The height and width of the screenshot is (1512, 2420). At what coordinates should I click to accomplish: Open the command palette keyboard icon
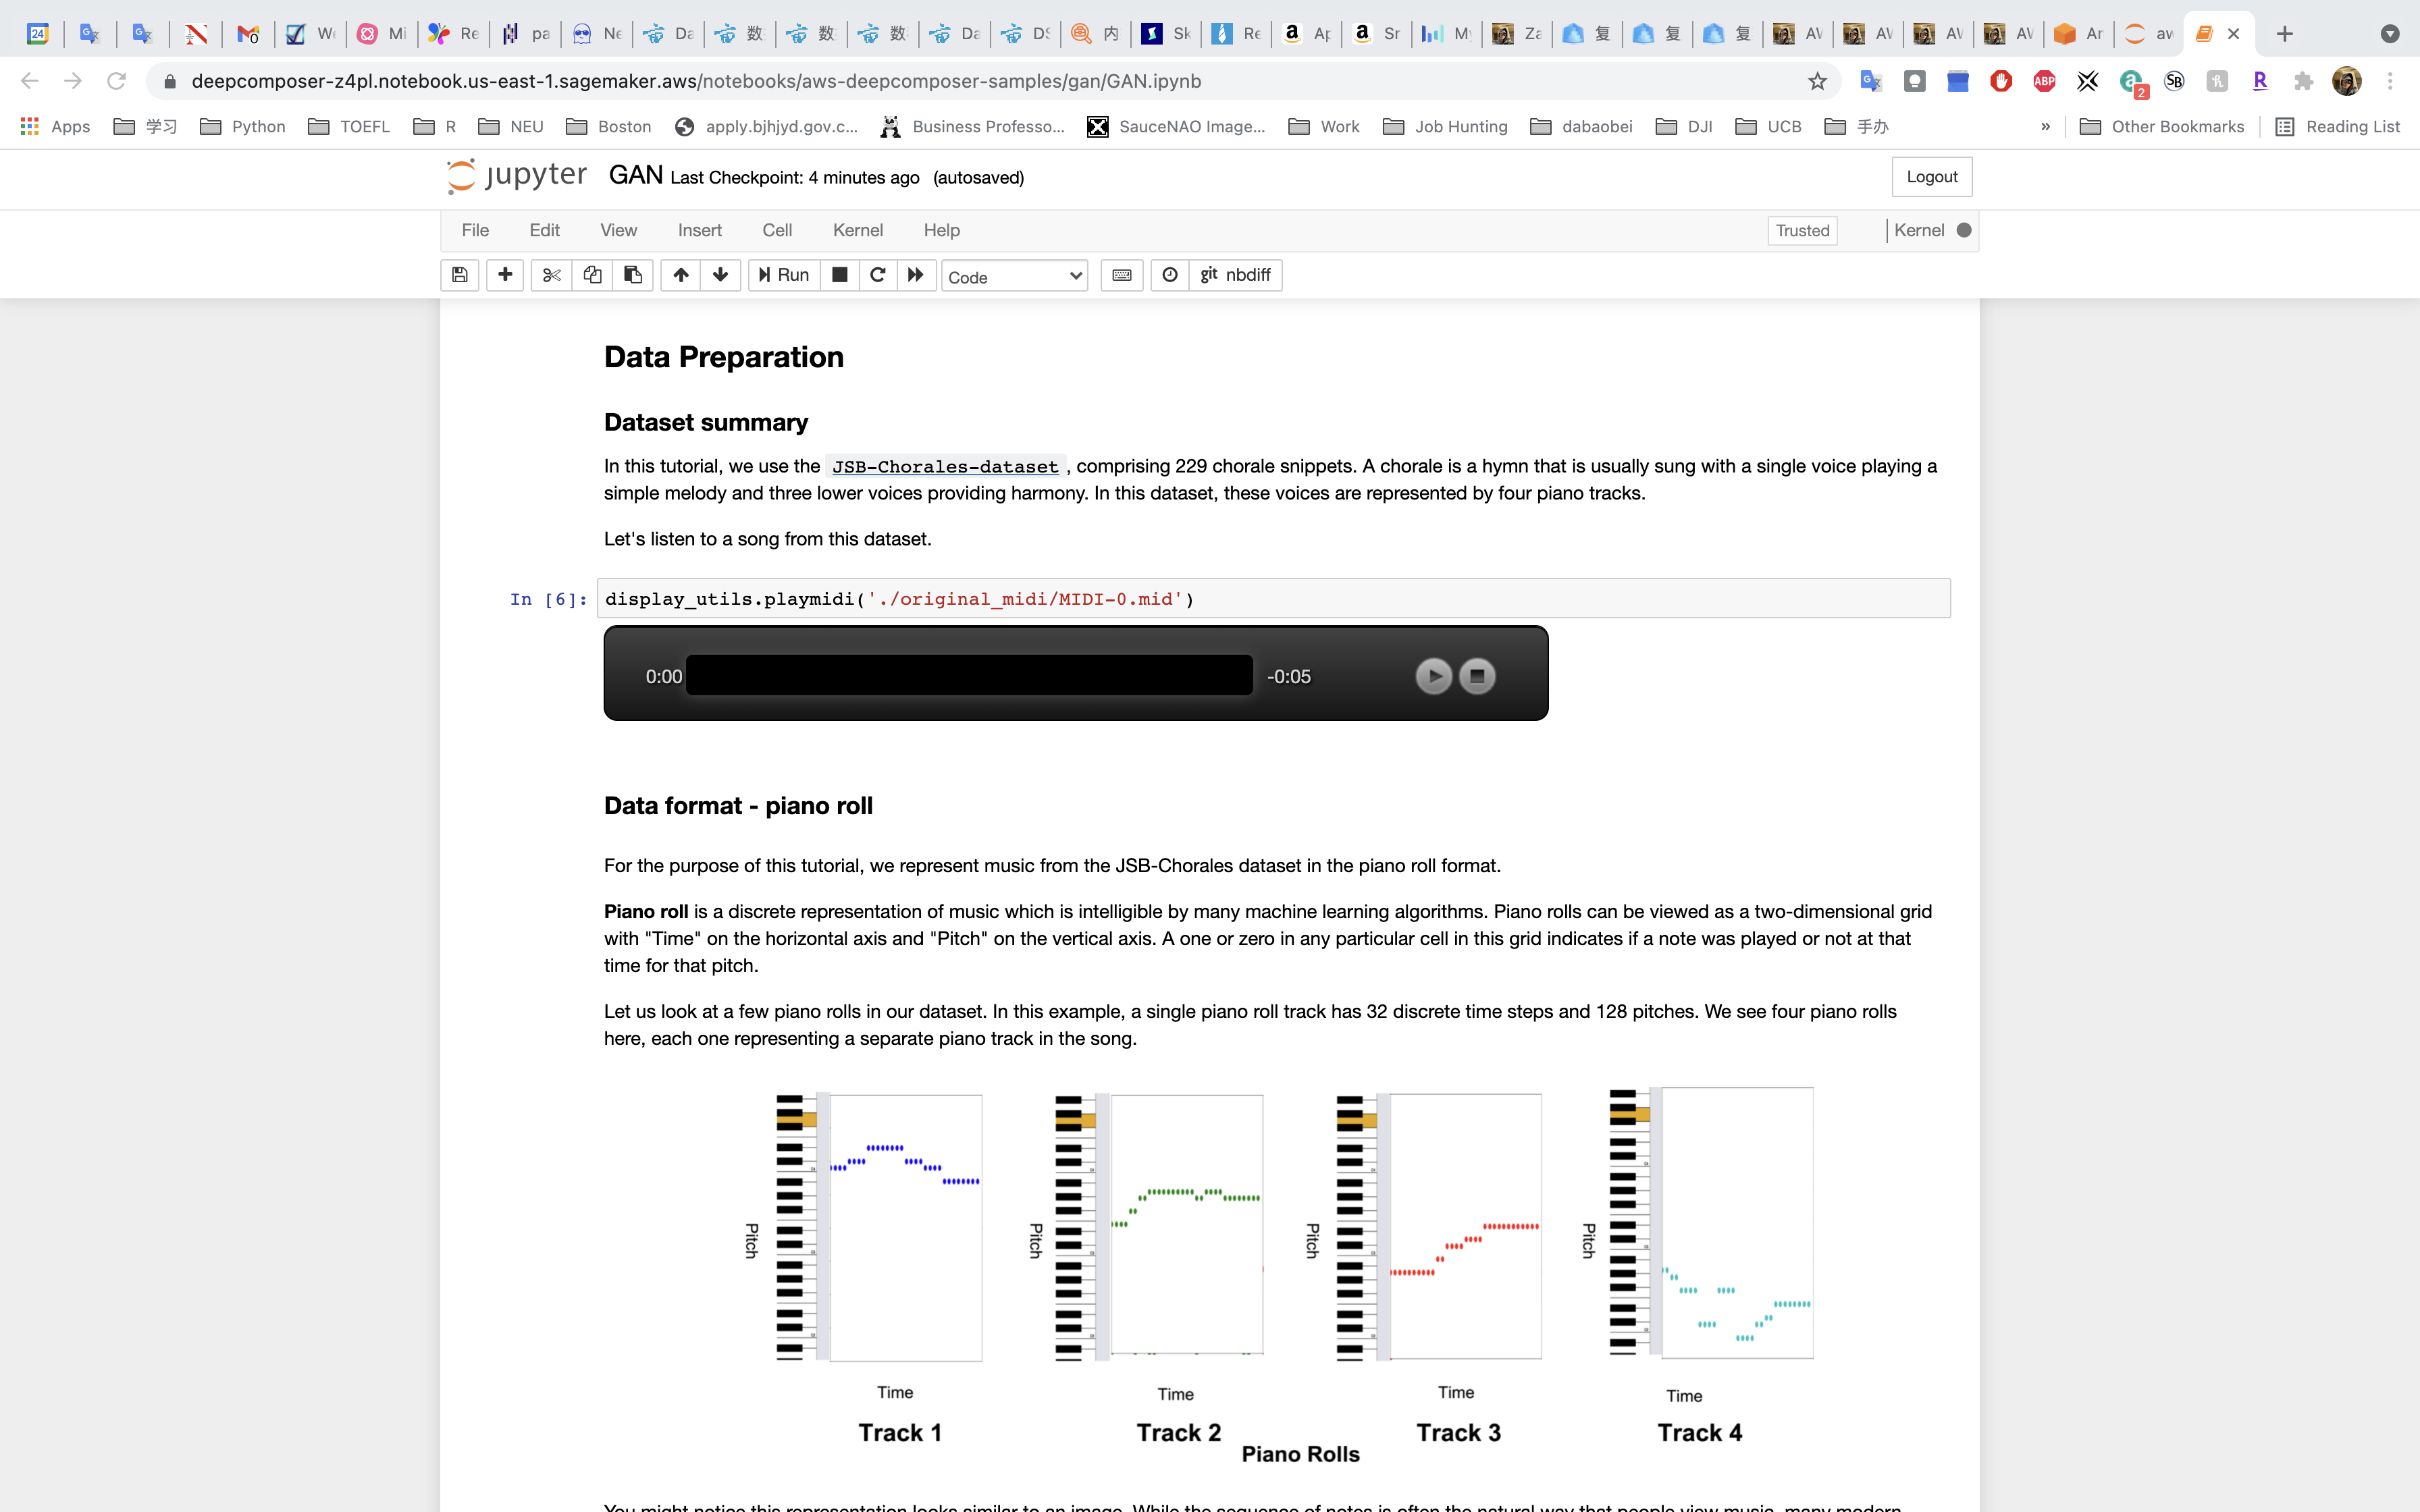click(1122, 275)
